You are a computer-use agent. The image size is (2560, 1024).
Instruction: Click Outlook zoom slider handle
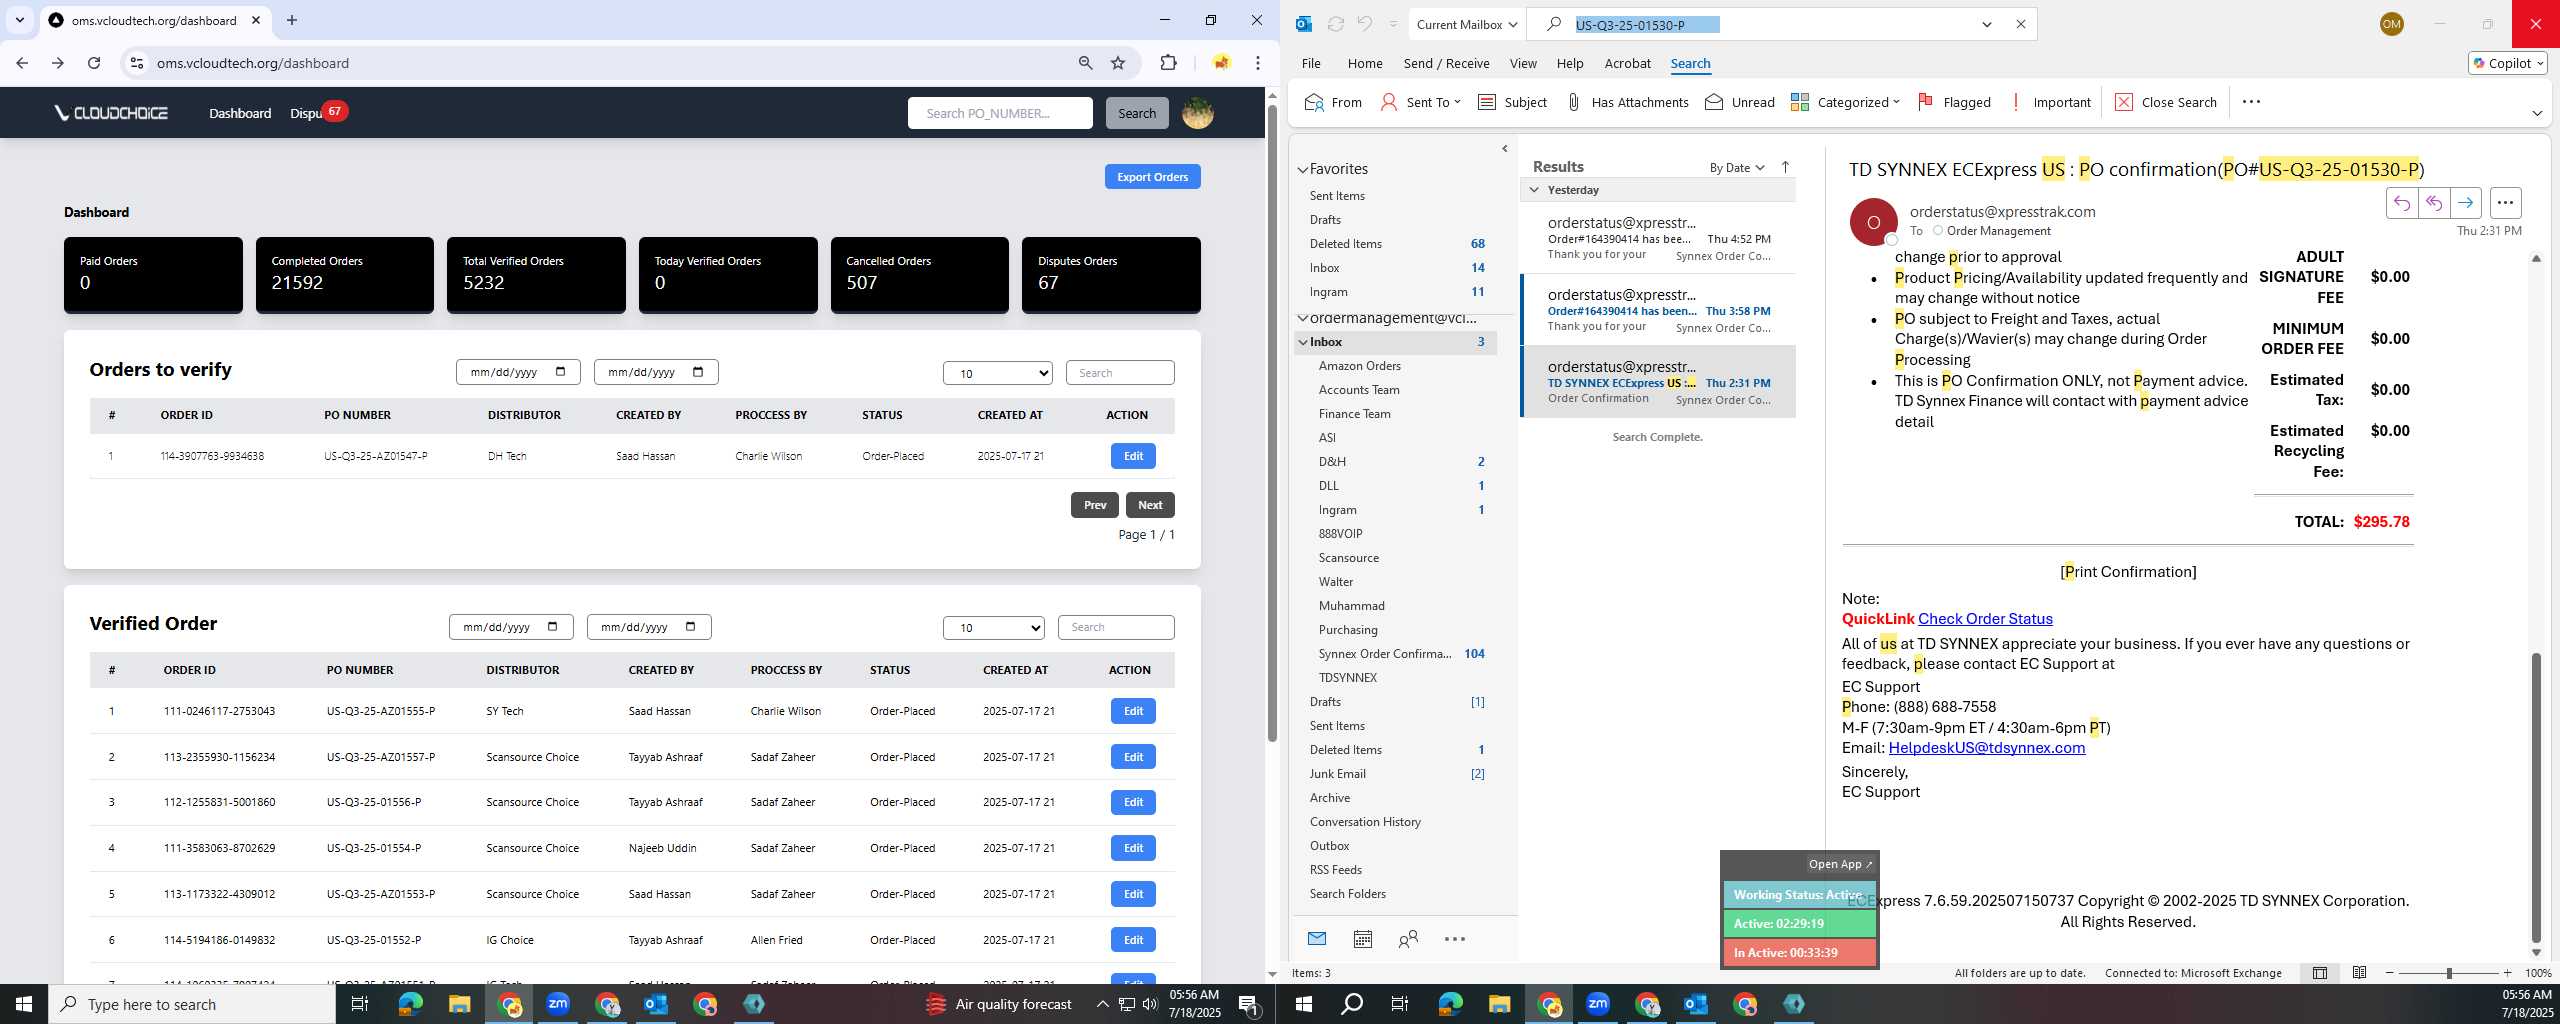[2448, 973]
